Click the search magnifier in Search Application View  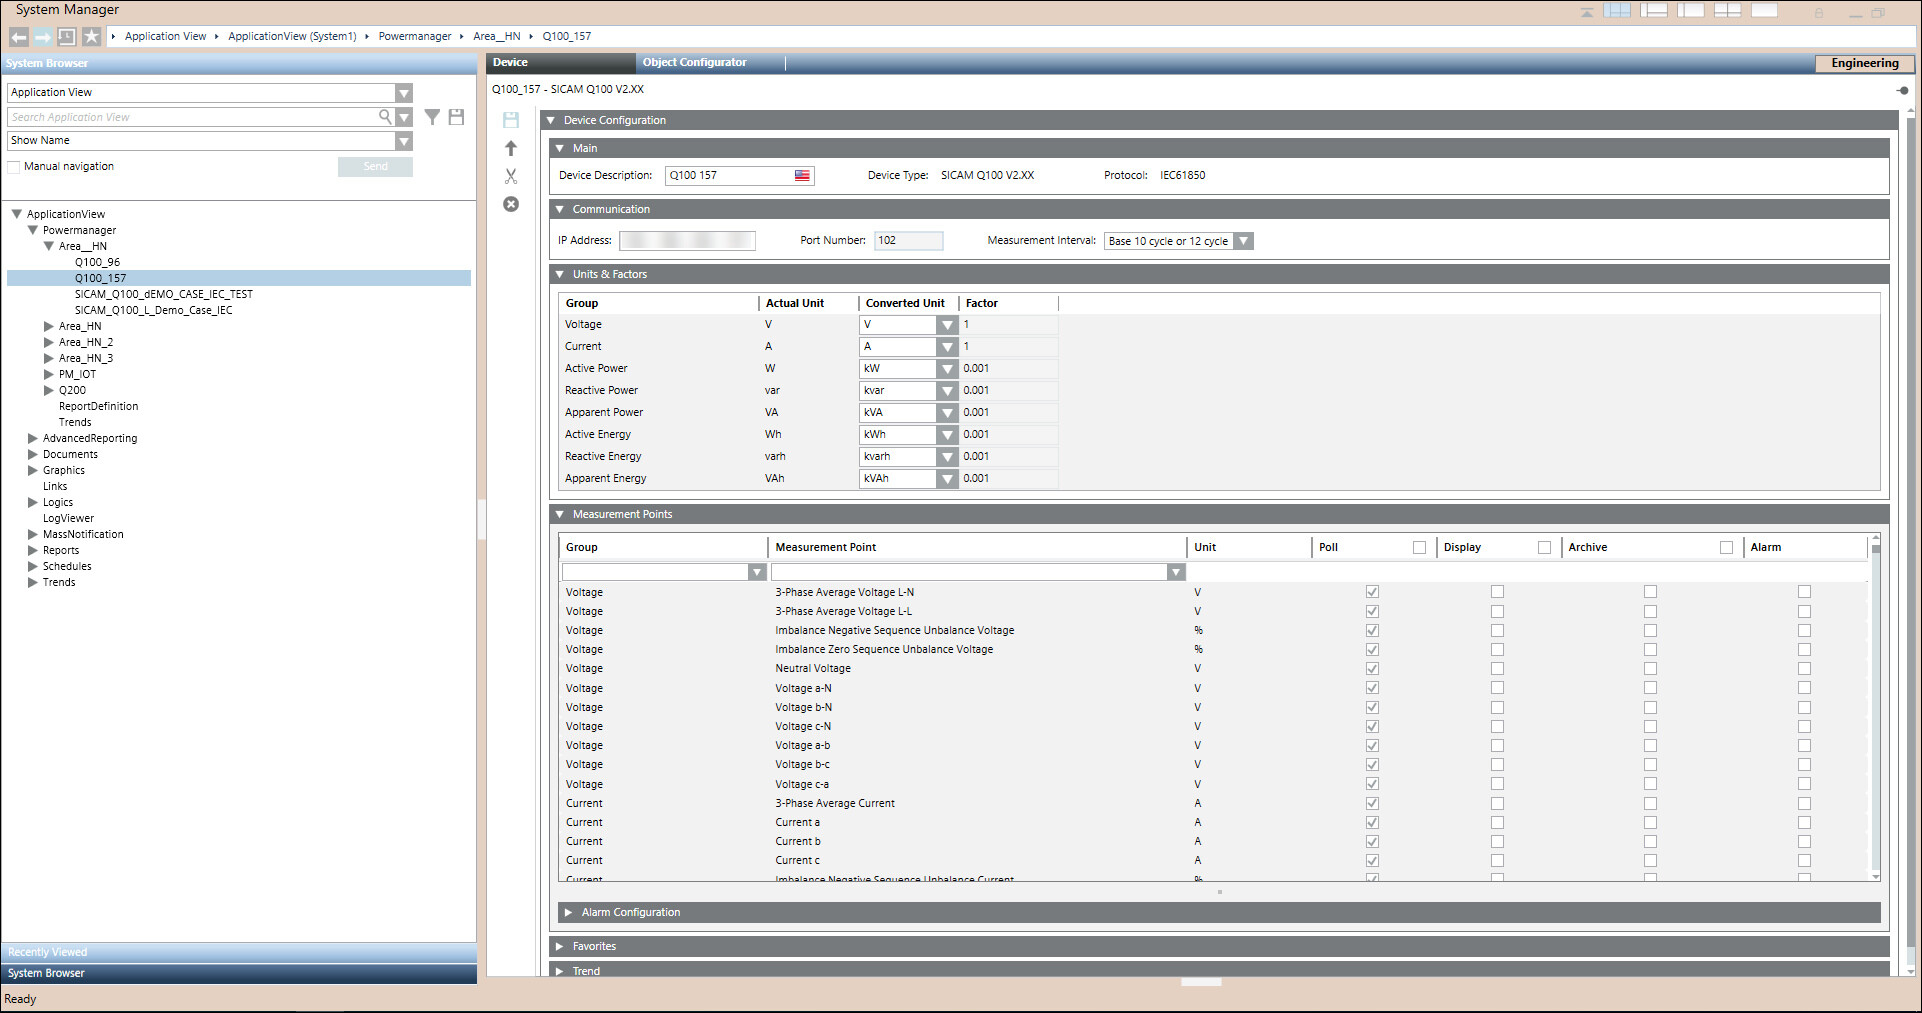click(384, 117)
